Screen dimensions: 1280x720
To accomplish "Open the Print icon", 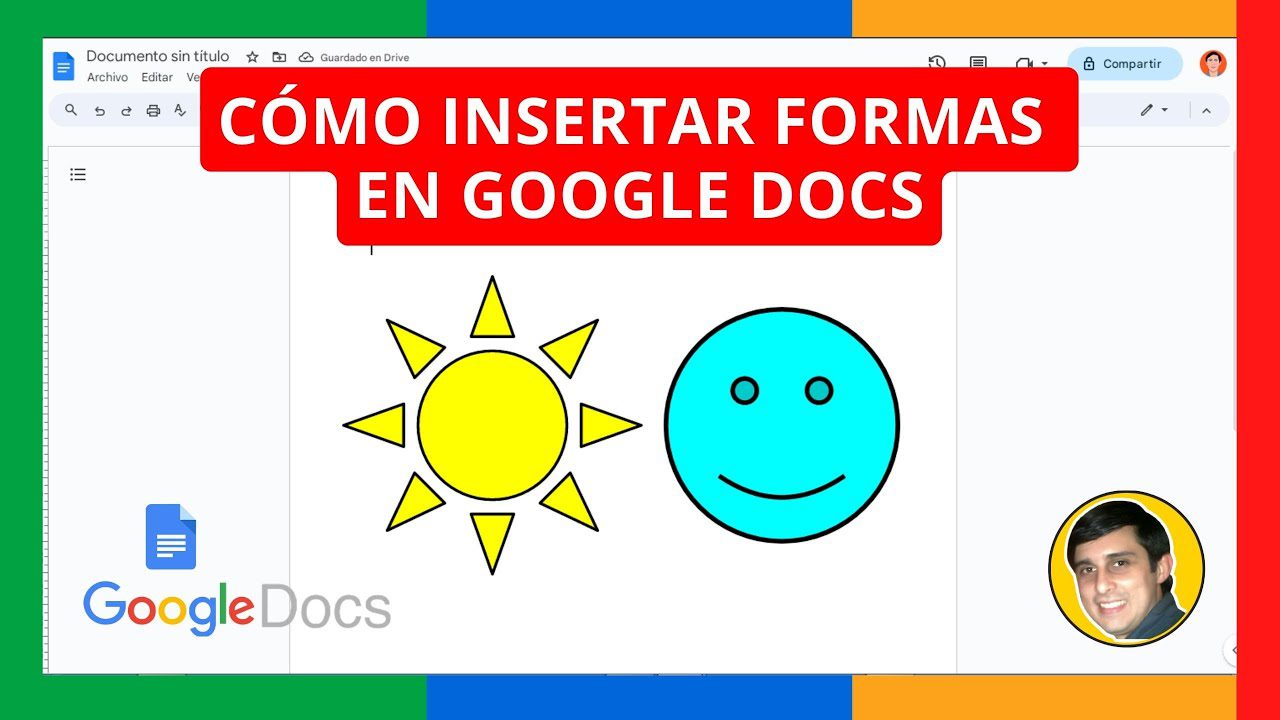I will tap(152, 110).
